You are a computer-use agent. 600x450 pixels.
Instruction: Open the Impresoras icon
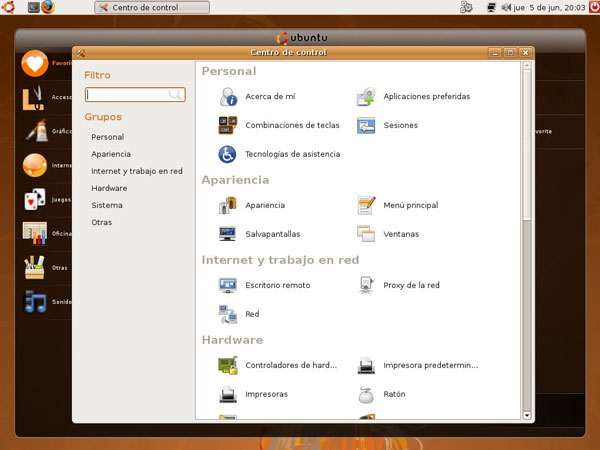click(228, 394)
